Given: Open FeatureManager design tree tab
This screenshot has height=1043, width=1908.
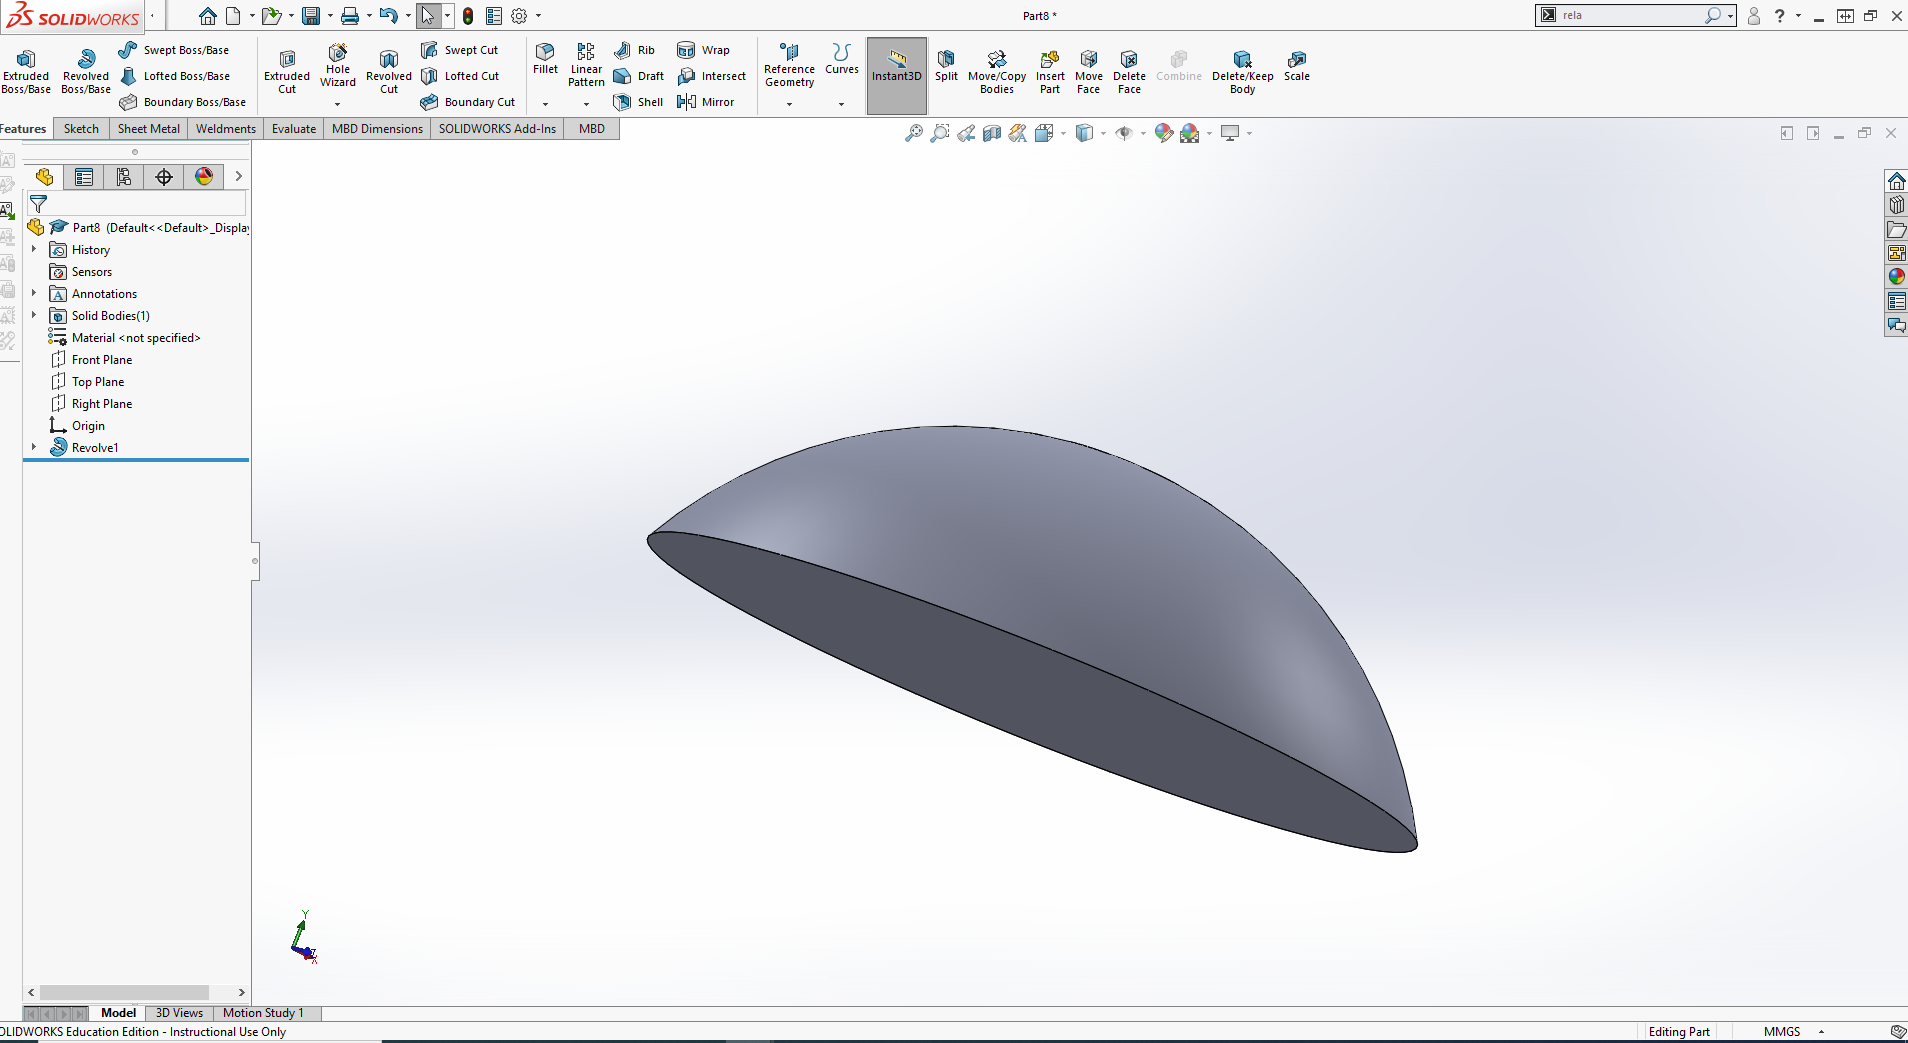Looking at the screenshot, I should [x=44, y=177].
